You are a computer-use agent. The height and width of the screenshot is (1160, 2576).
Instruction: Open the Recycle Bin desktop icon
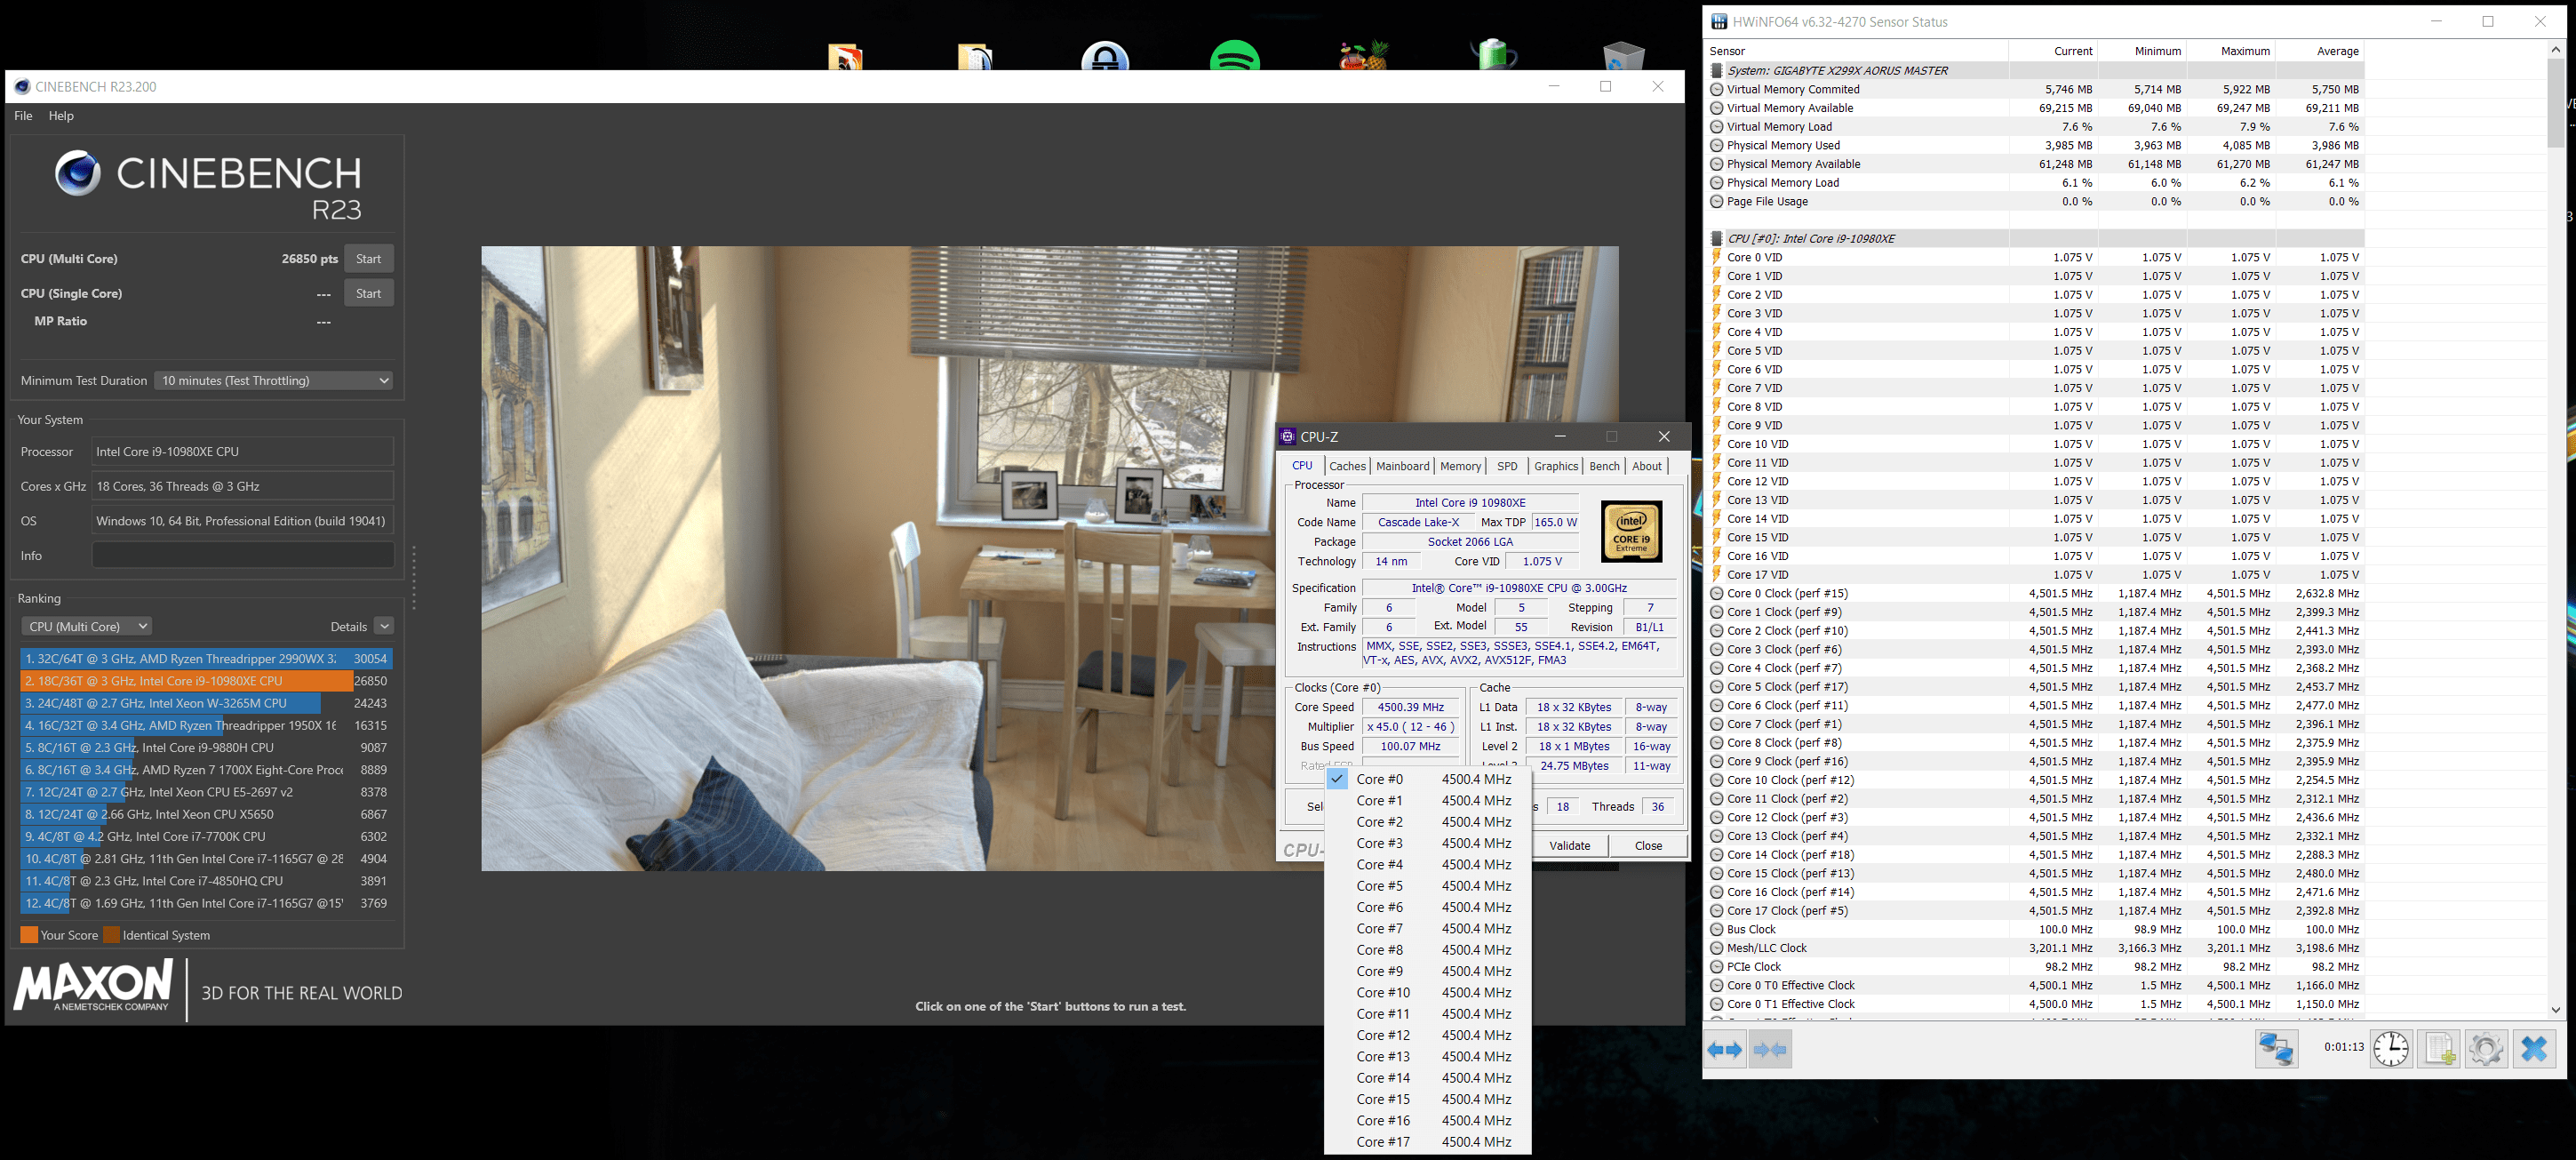click(1623, 56)
